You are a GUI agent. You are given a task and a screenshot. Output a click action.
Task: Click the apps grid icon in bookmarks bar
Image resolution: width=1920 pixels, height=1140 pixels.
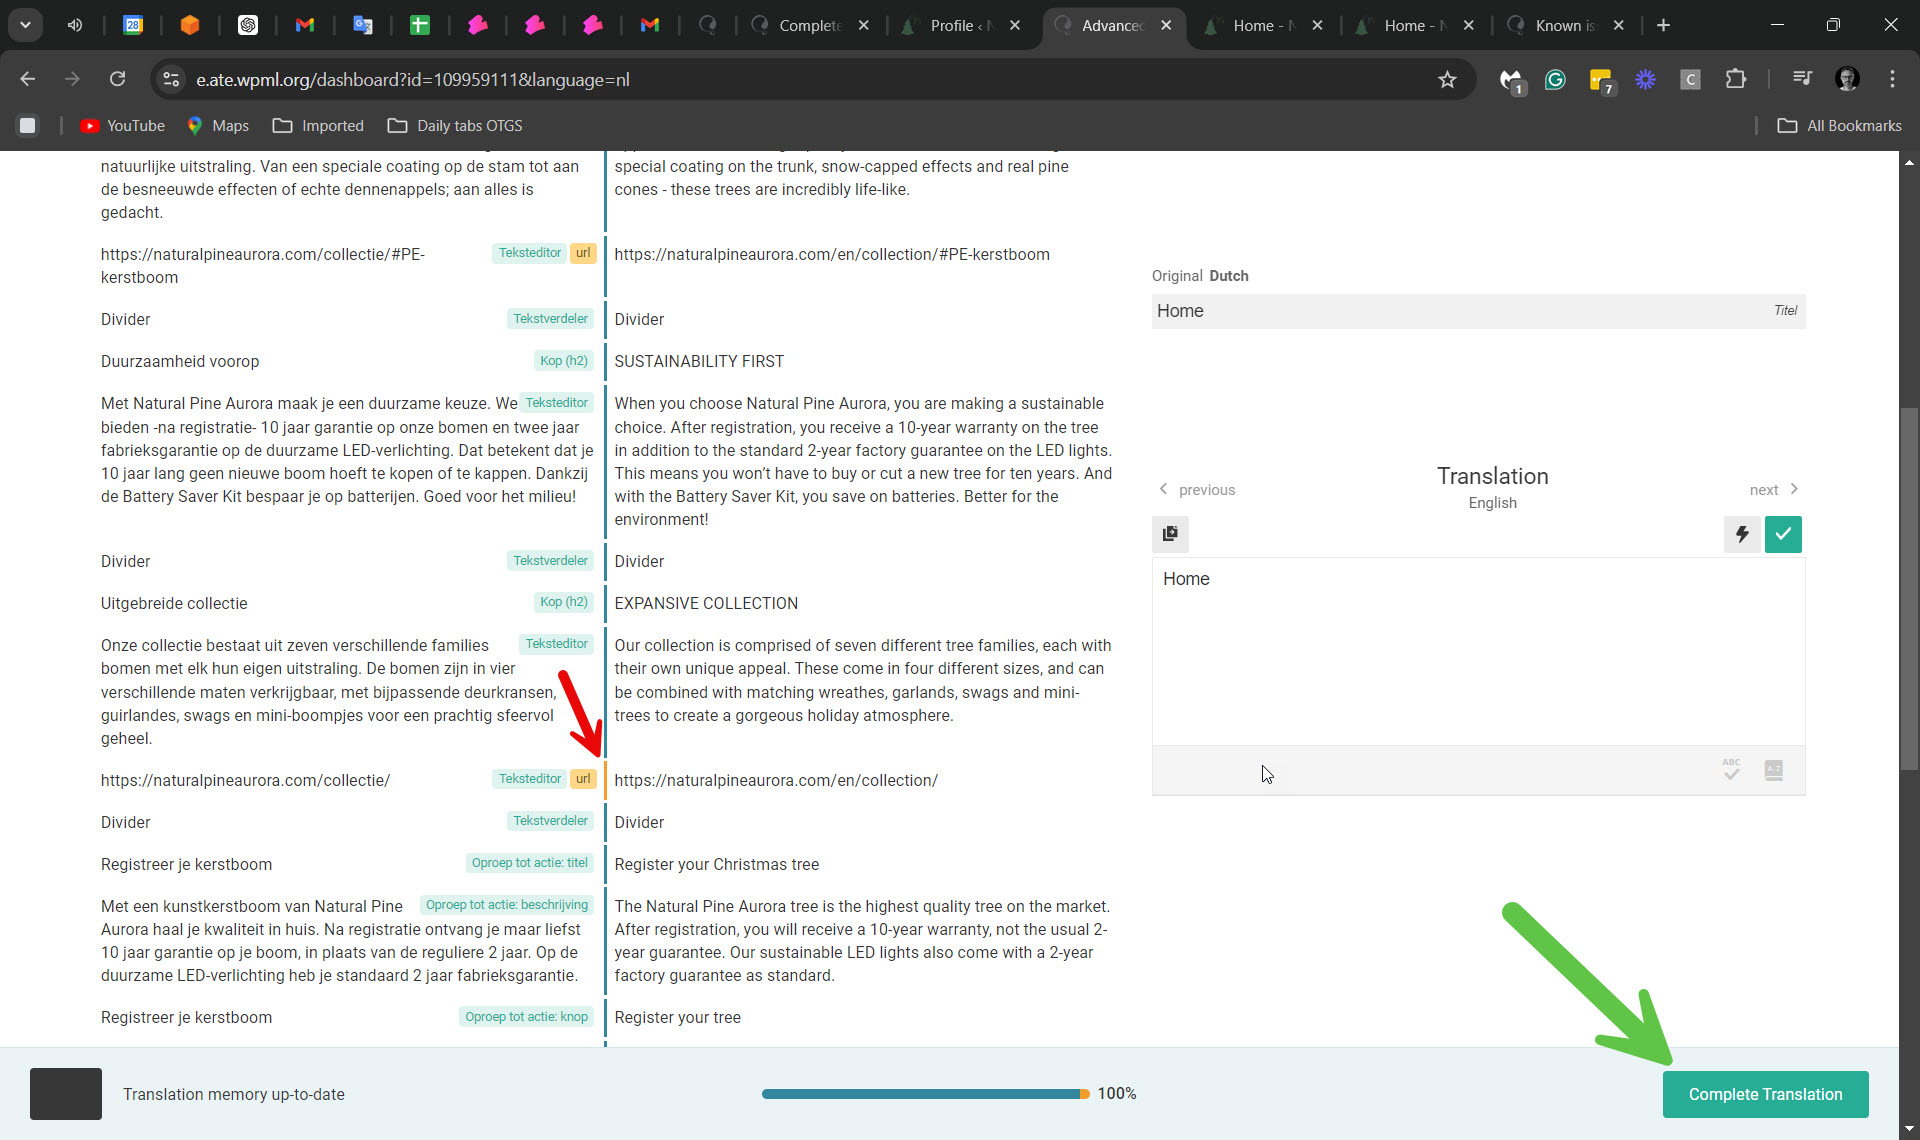[28, 125]
